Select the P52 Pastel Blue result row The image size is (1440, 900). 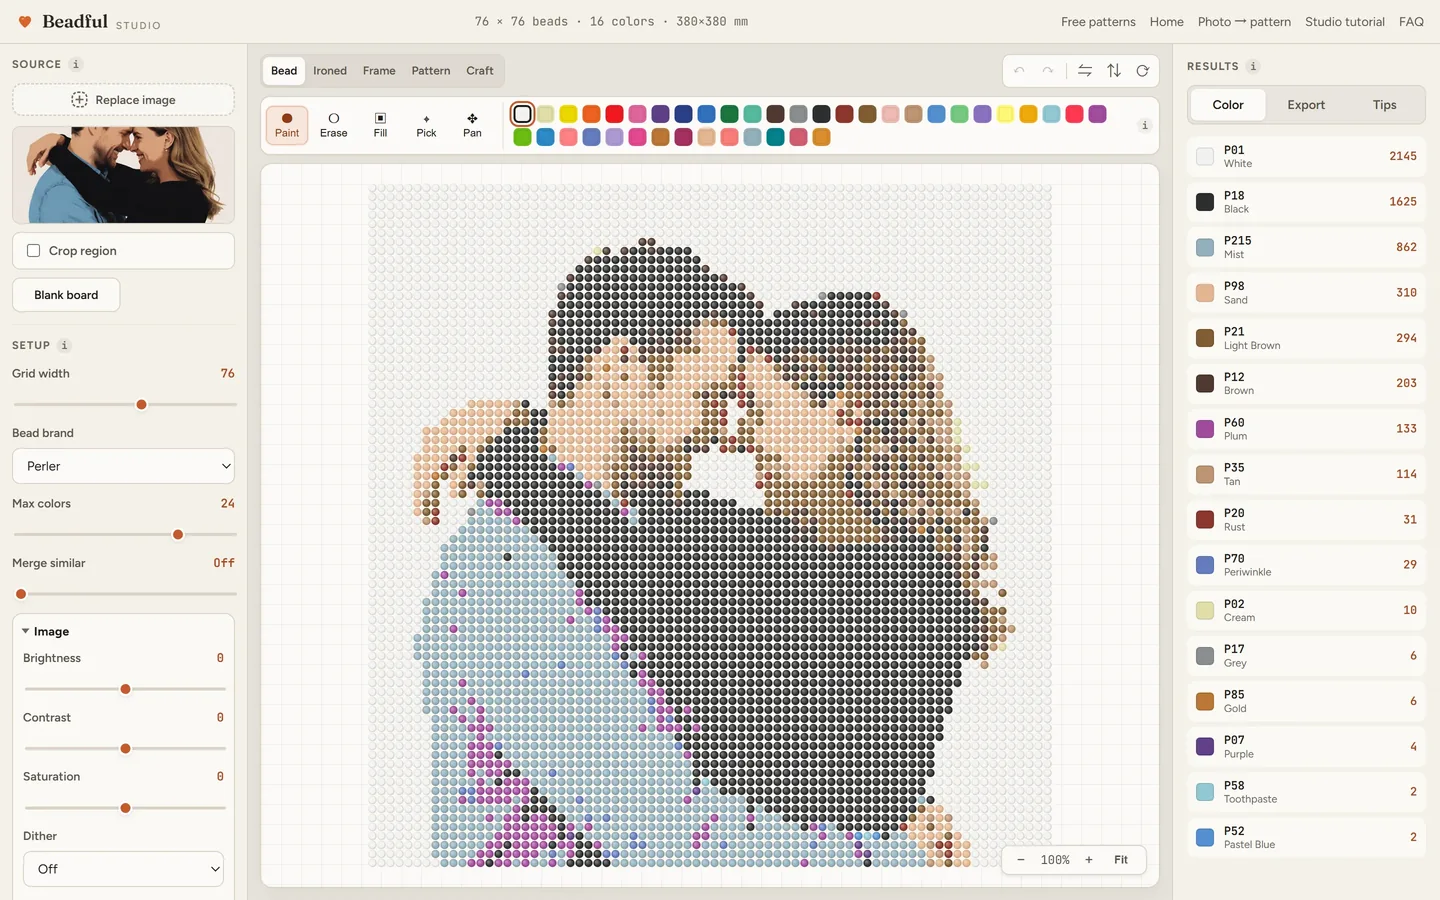(1306, 837)
